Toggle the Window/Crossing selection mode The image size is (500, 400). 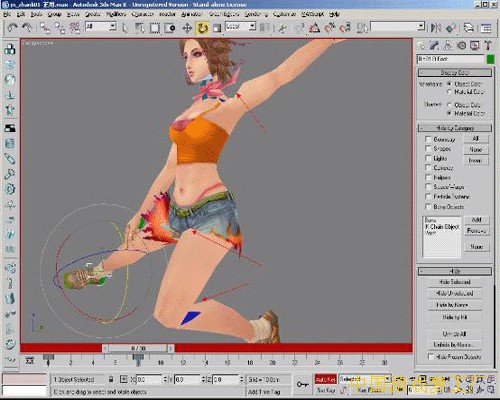(170, 28)
